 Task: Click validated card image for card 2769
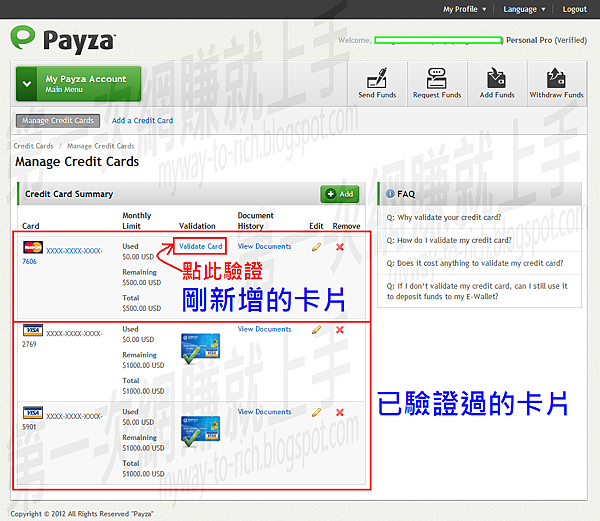coord(201,348)
